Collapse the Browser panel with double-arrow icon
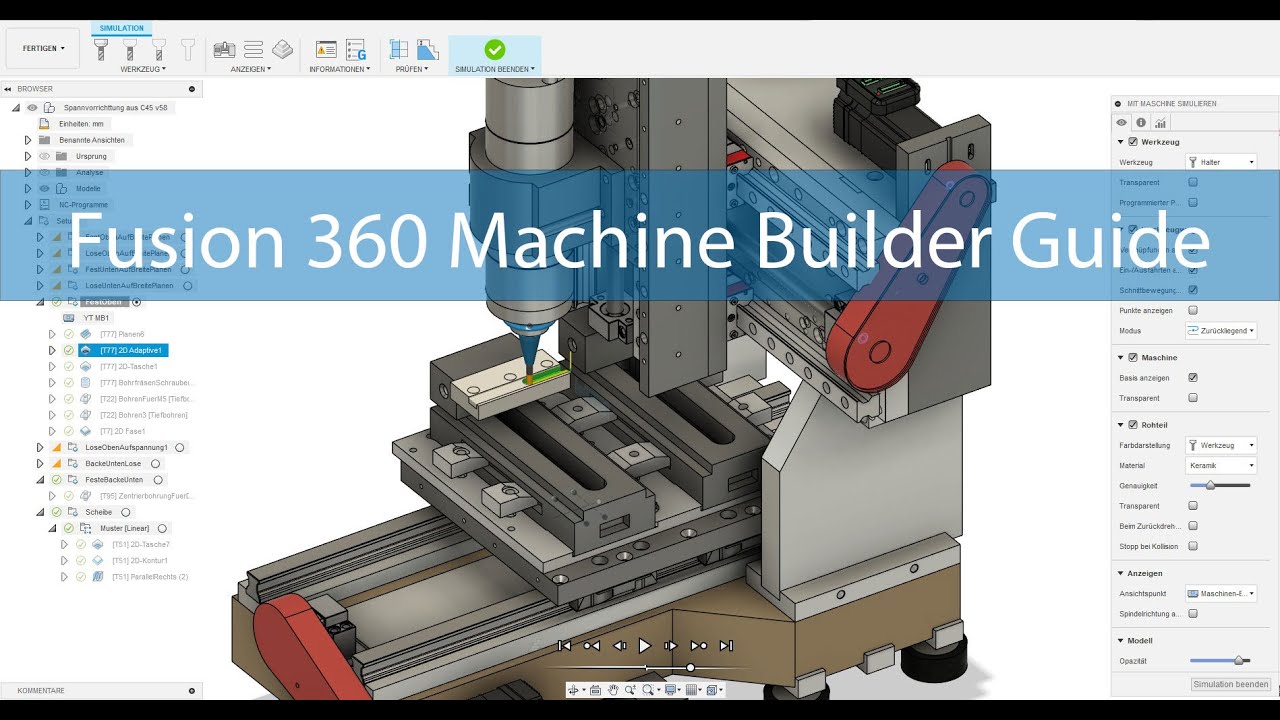The width and height of the screenshot is (1280, 720). point(9,89)
